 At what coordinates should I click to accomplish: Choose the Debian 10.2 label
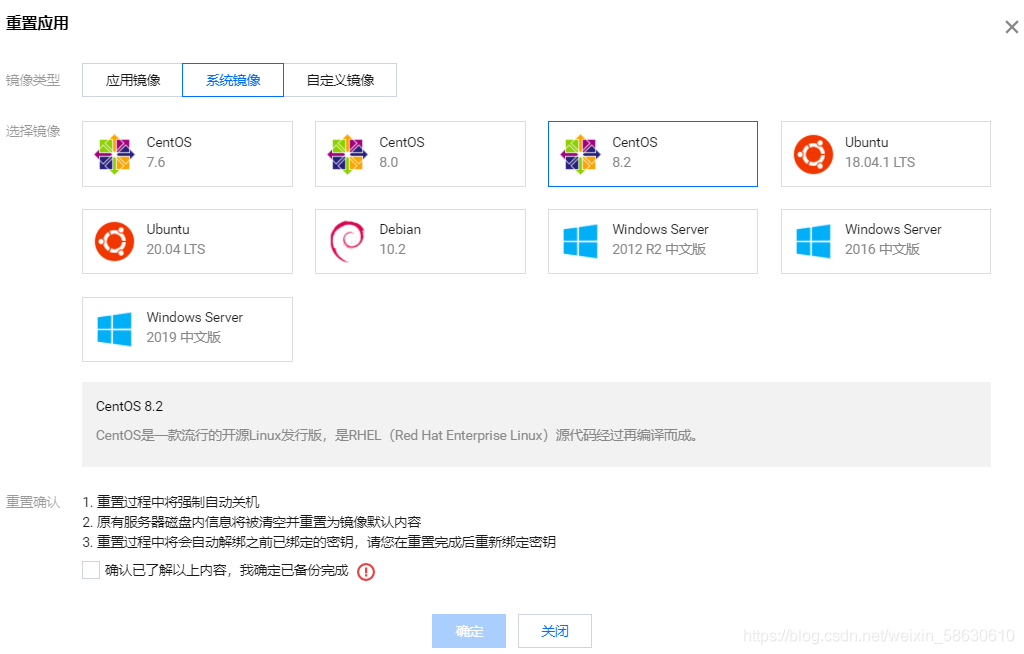pos(400,239)
